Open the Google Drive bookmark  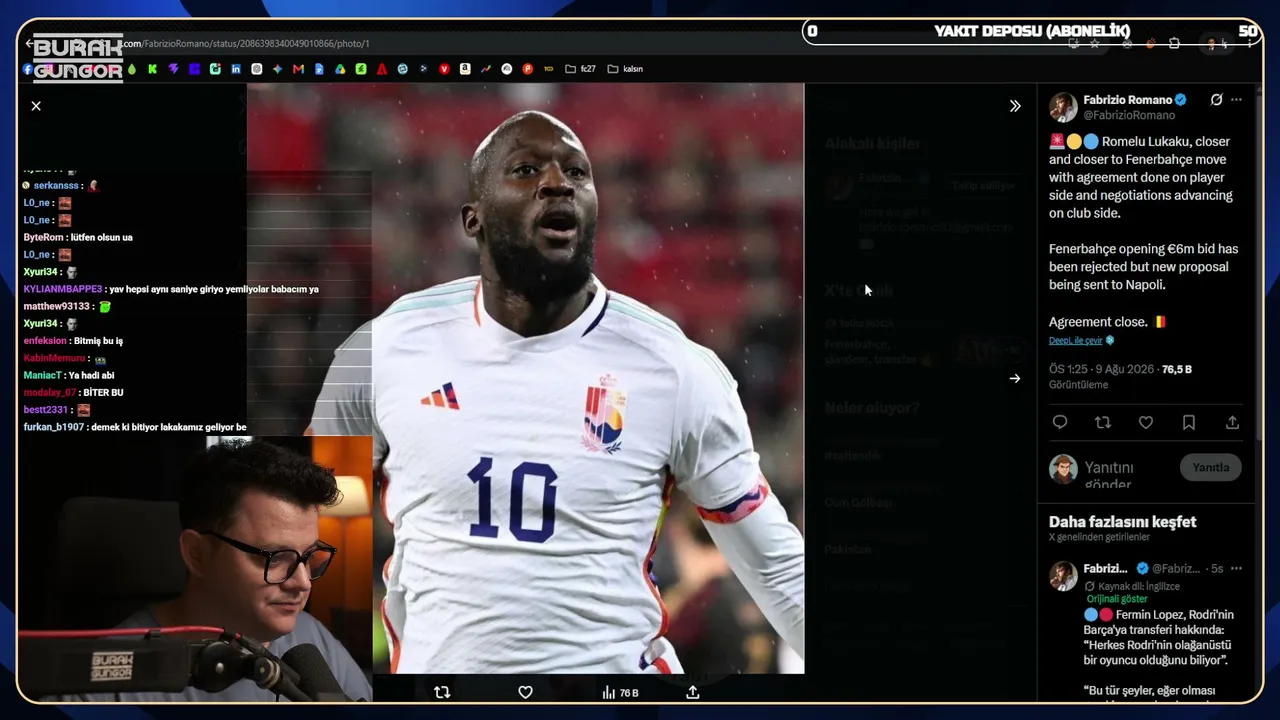[340, 69]
